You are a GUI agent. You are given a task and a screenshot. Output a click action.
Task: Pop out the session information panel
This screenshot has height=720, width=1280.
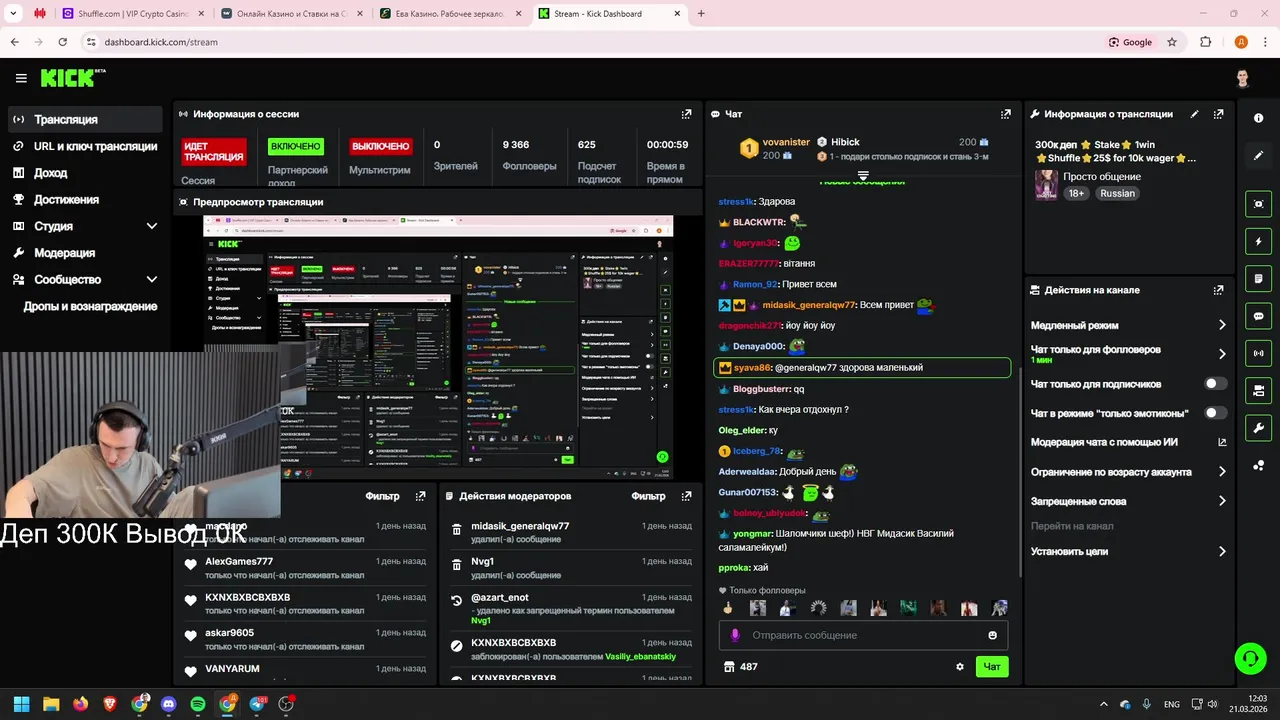pyautogui.click(x=686, y=114)
